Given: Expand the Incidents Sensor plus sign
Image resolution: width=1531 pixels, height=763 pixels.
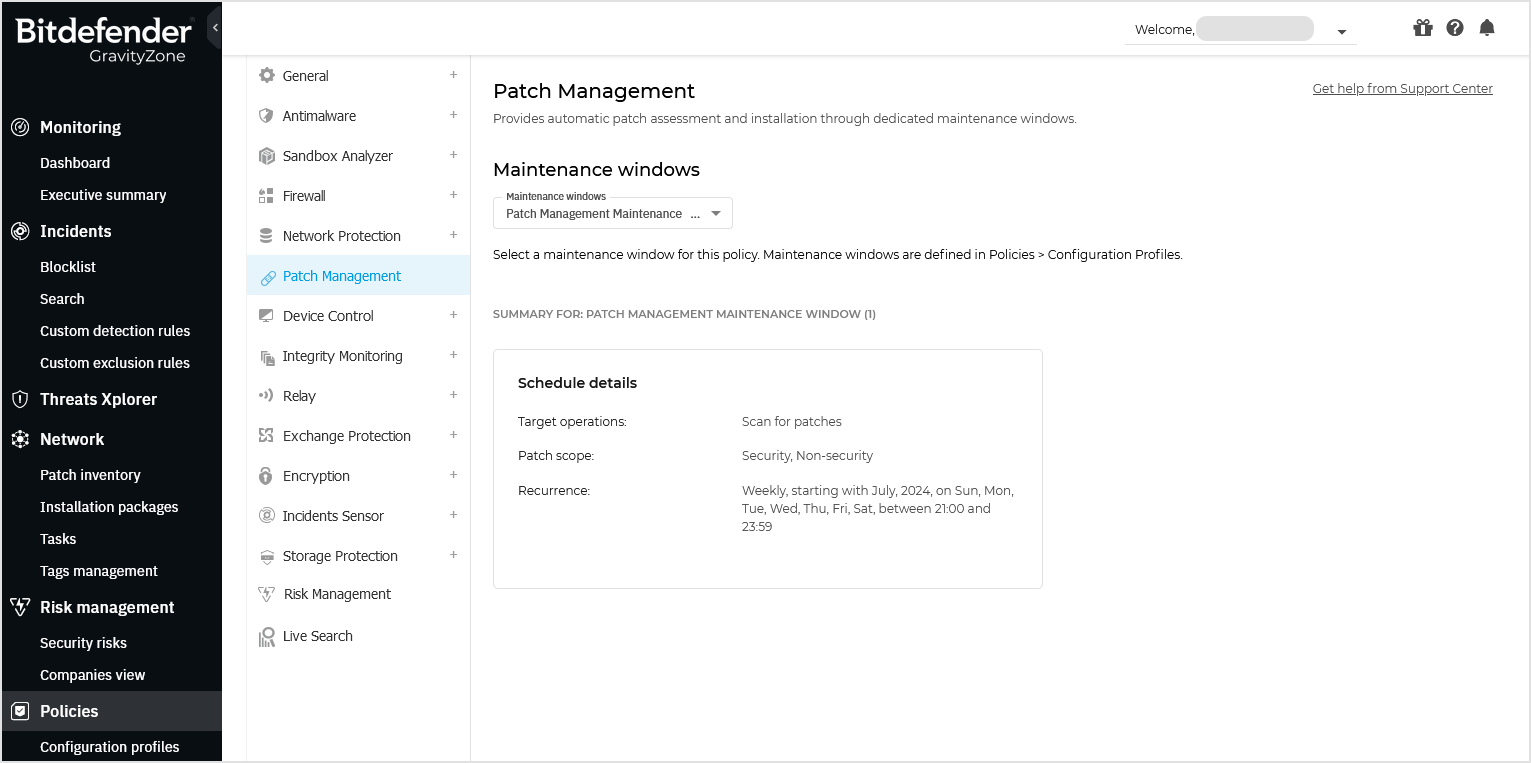Looking at the screenshot, I should click(453, 515).
